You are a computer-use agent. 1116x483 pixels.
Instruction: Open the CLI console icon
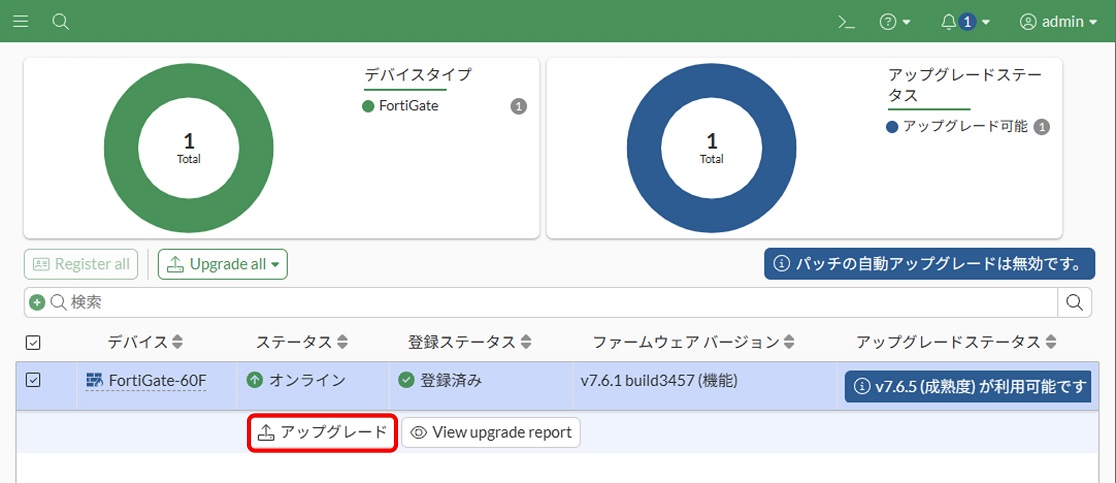(x=846, y=21)
